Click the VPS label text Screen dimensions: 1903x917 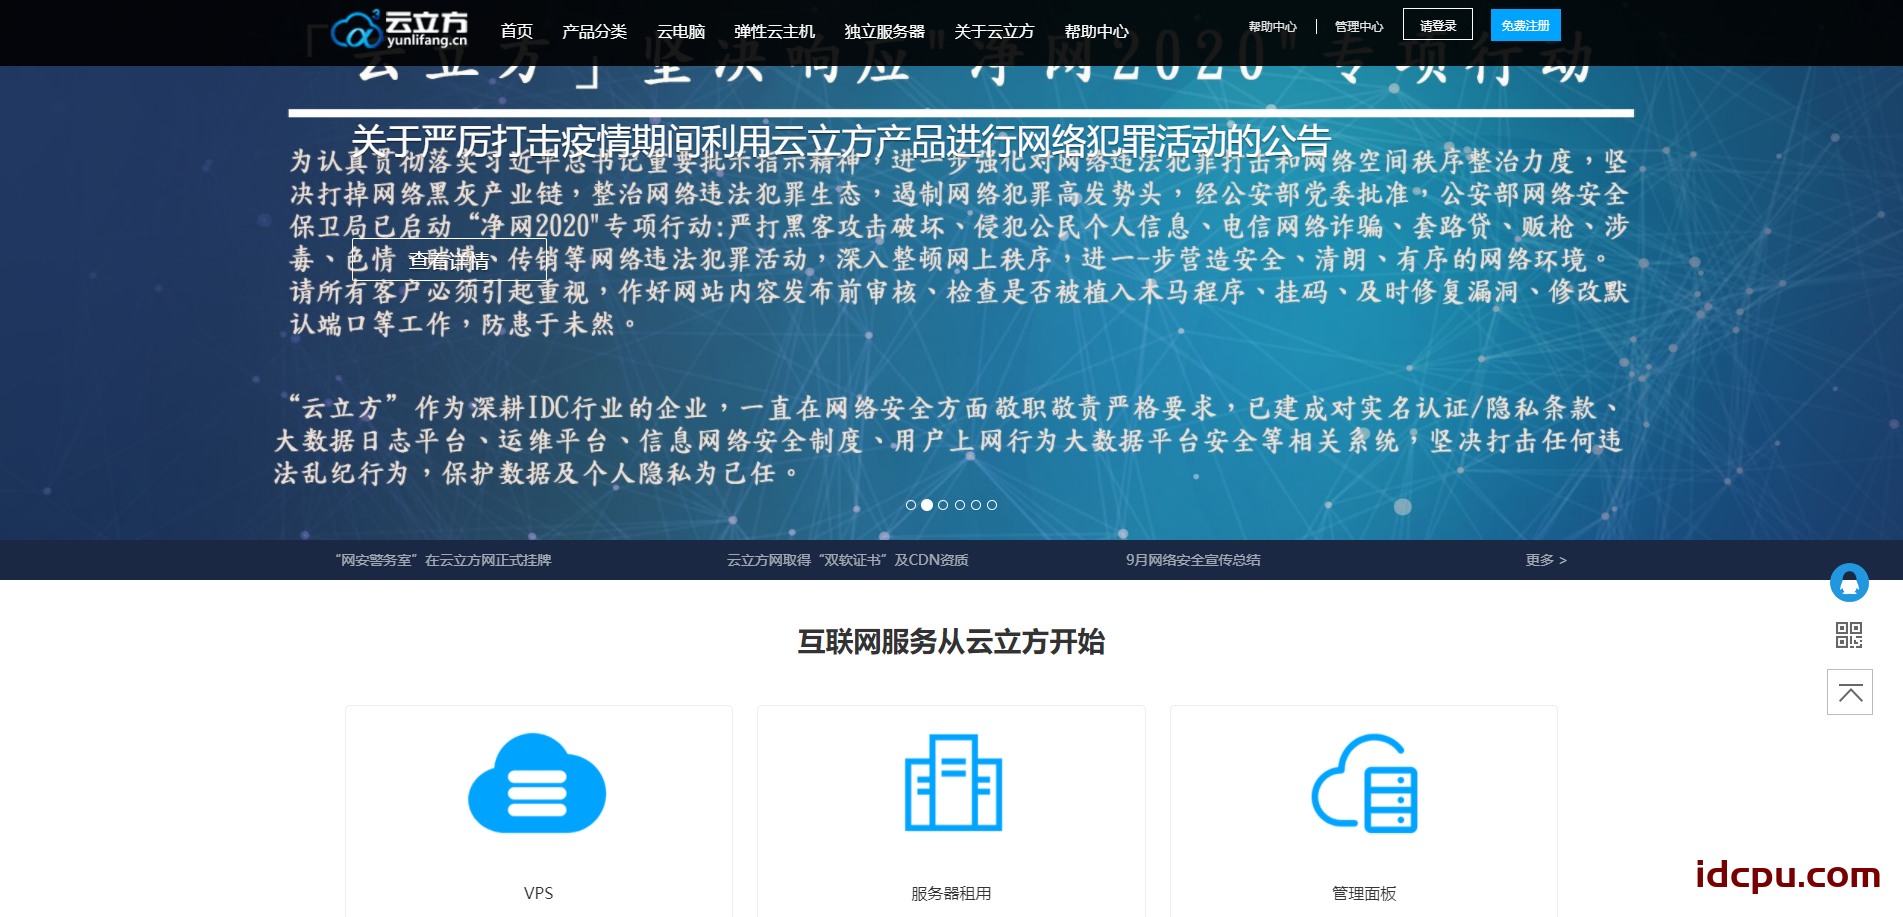pyautogui.click(x=538, y=893)
